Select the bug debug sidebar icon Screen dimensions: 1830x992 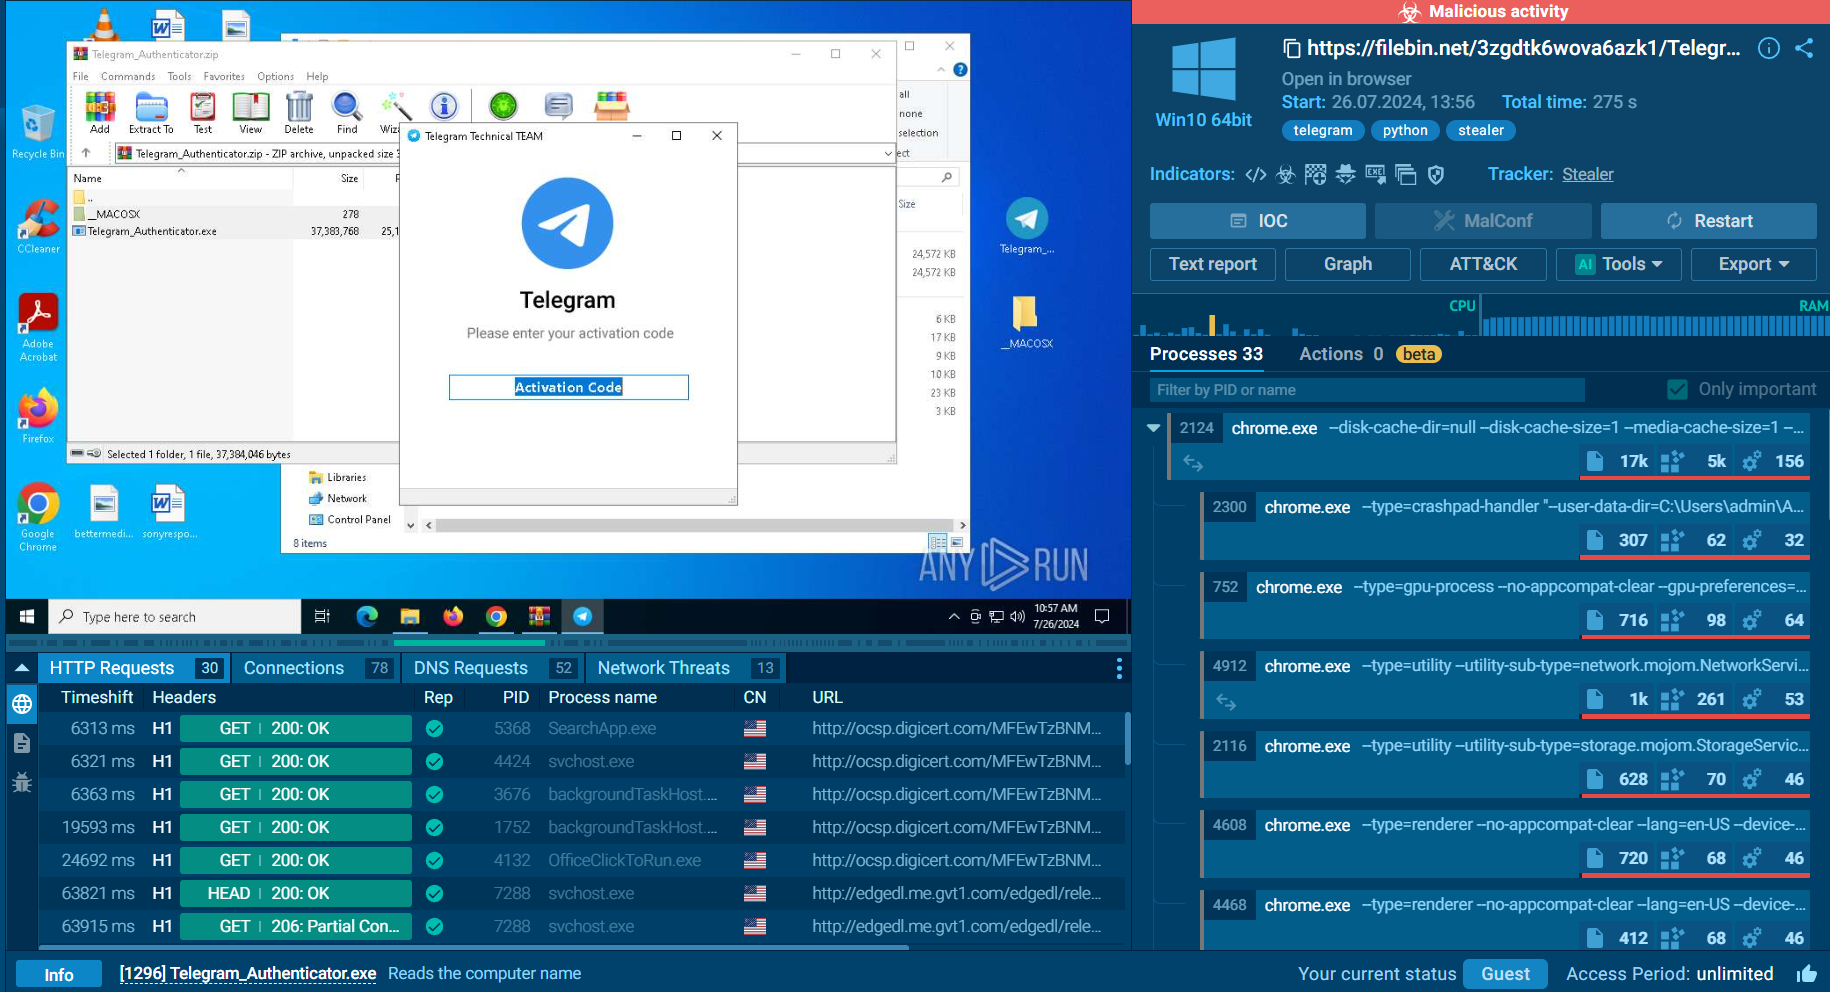(x=22, y=782)
